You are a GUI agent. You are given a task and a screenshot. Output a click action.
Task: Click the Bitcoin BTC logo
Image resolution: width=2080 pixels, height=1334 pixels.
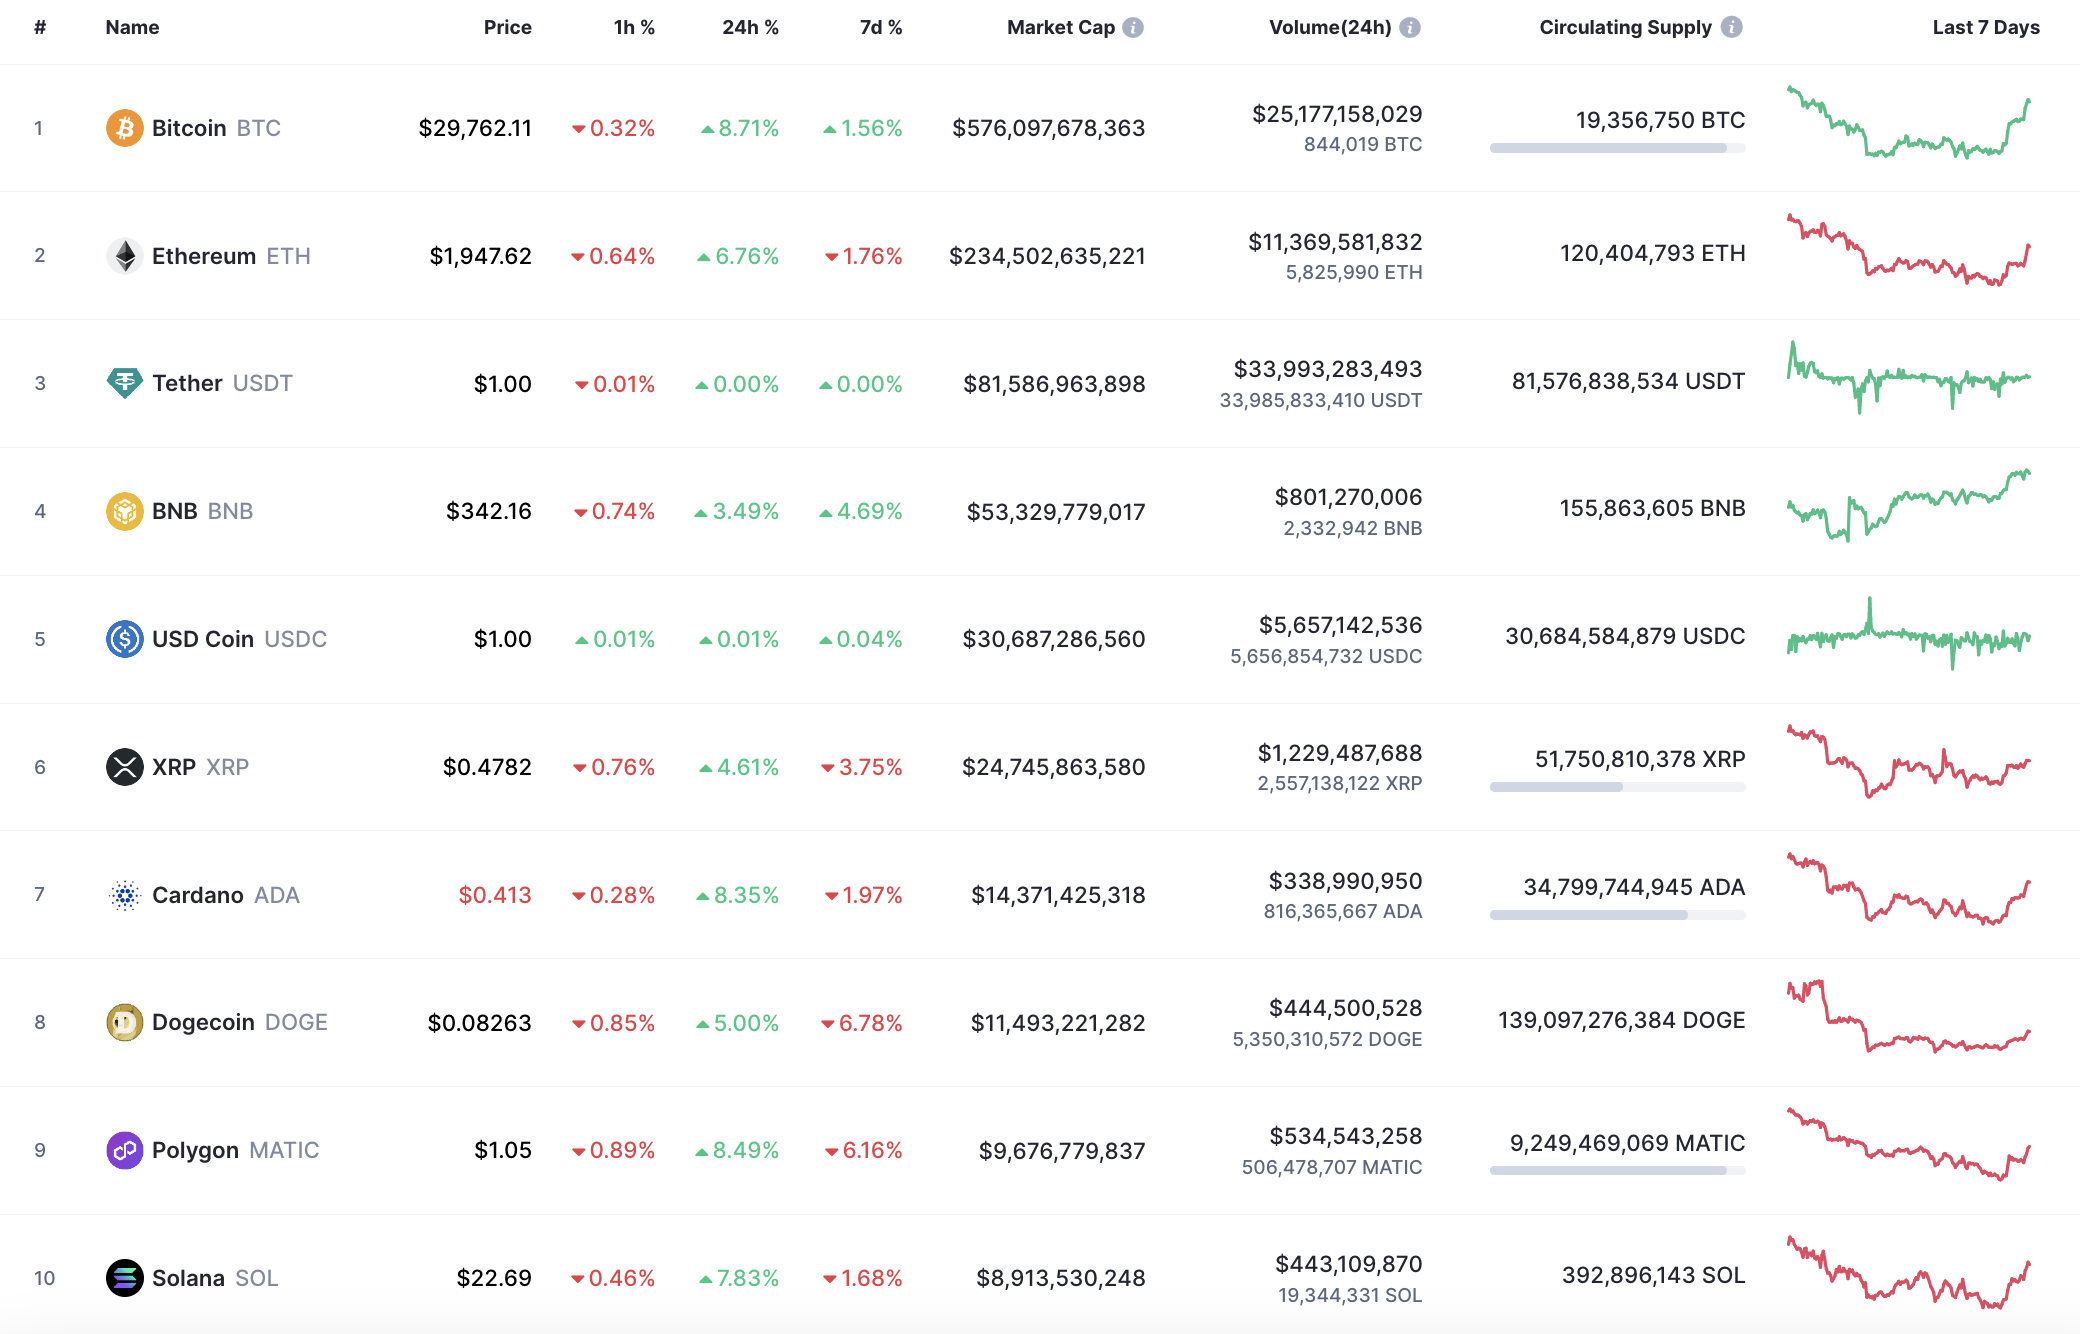(124, 127)
